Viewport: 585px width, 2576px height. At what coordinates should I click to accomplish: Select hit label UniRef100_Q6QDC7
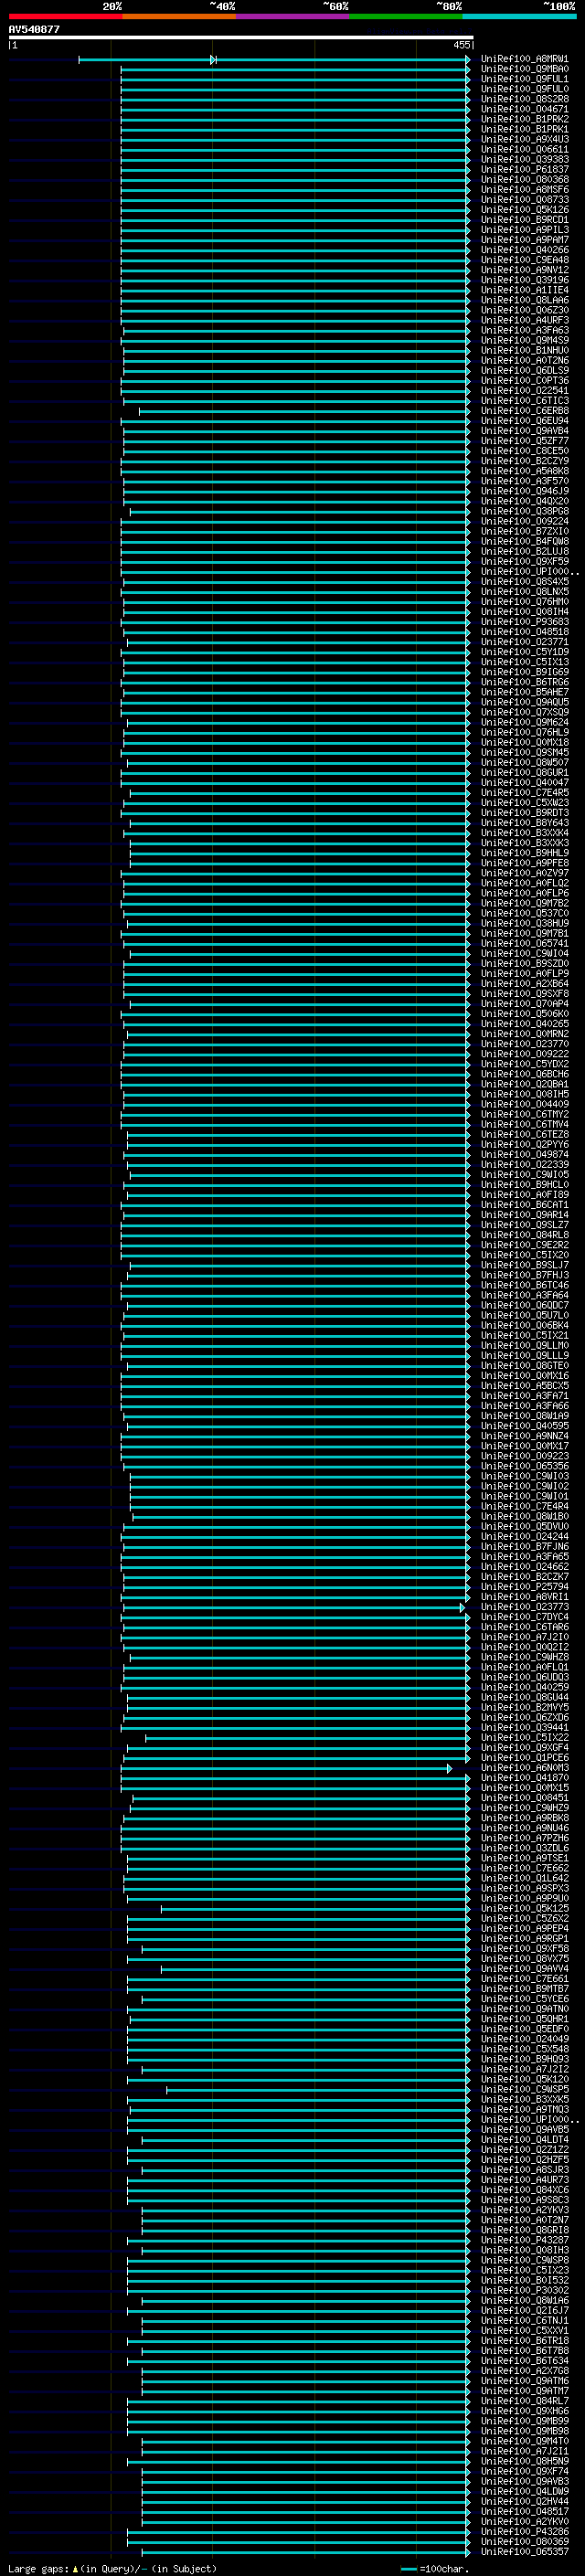(x=525, y=1305)
